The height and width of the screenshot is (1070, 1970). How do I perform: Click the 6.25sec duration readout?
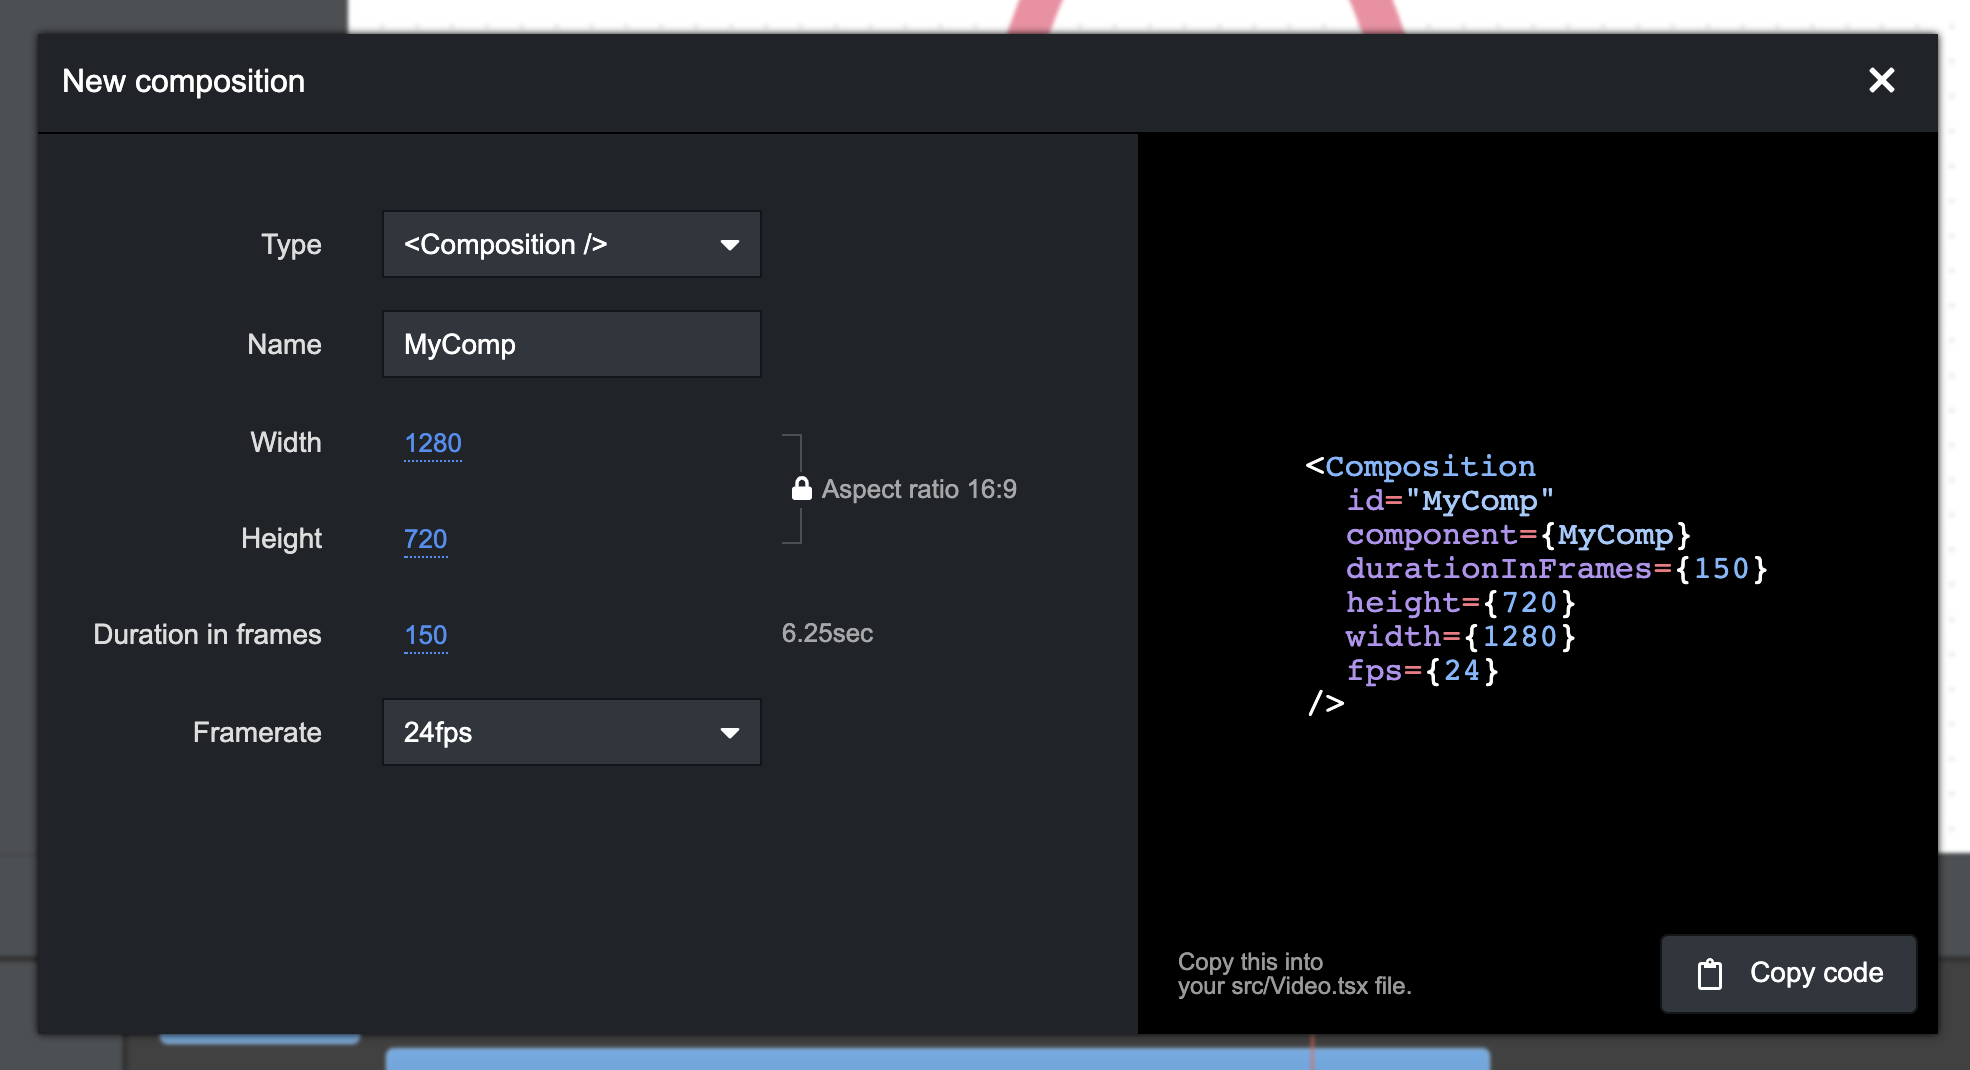tap(827, 634)
